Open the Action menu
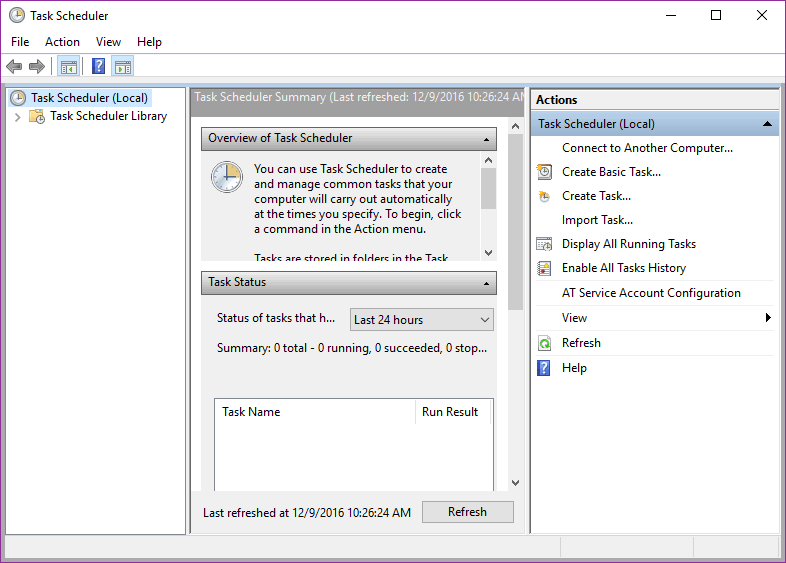The image size is (786, 563). [x=62, y=42]
